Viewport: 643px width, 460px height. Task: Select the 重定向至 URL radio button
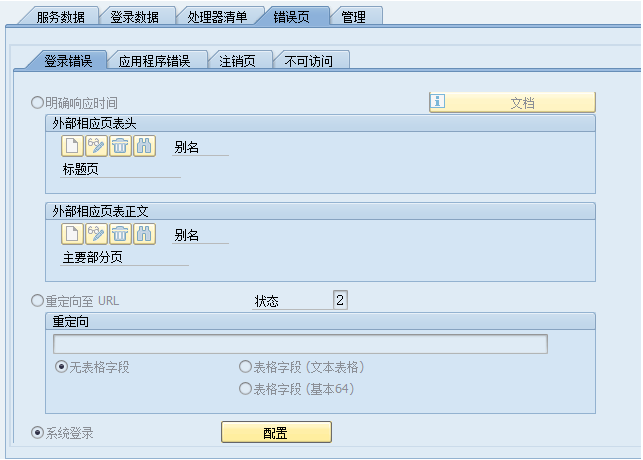pos(37,301)
